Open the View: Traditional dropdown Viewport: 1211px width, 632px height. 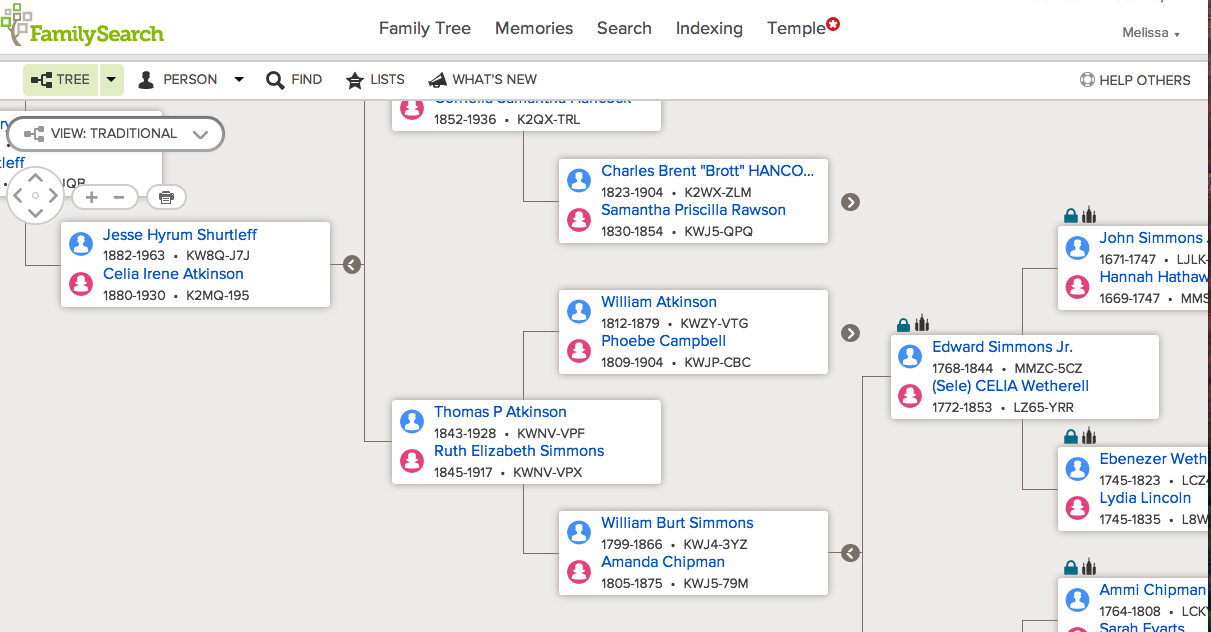point(115,134)
